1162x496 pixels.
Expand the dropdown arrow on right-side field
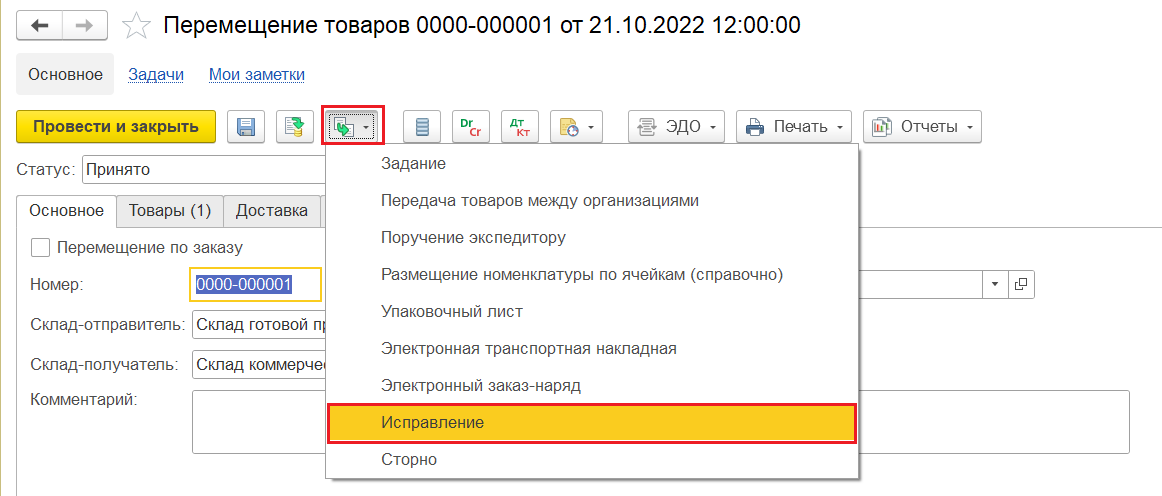tap(995, 284)
